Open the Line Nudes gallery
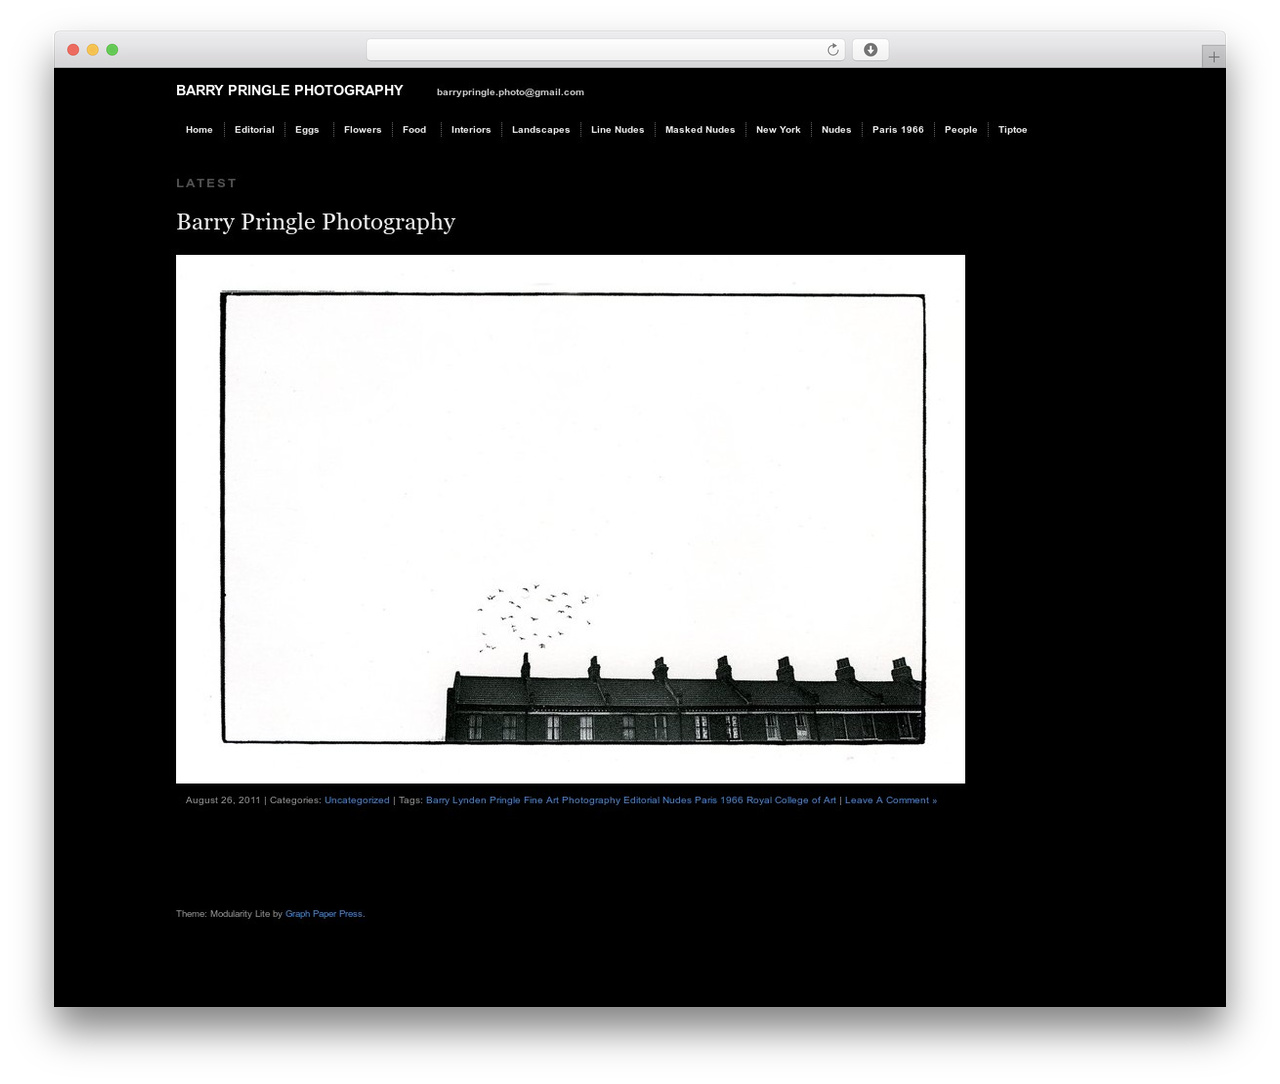Image resolution: width=1280 pixels, height=1084 pixels. click(x=617, y=130)
